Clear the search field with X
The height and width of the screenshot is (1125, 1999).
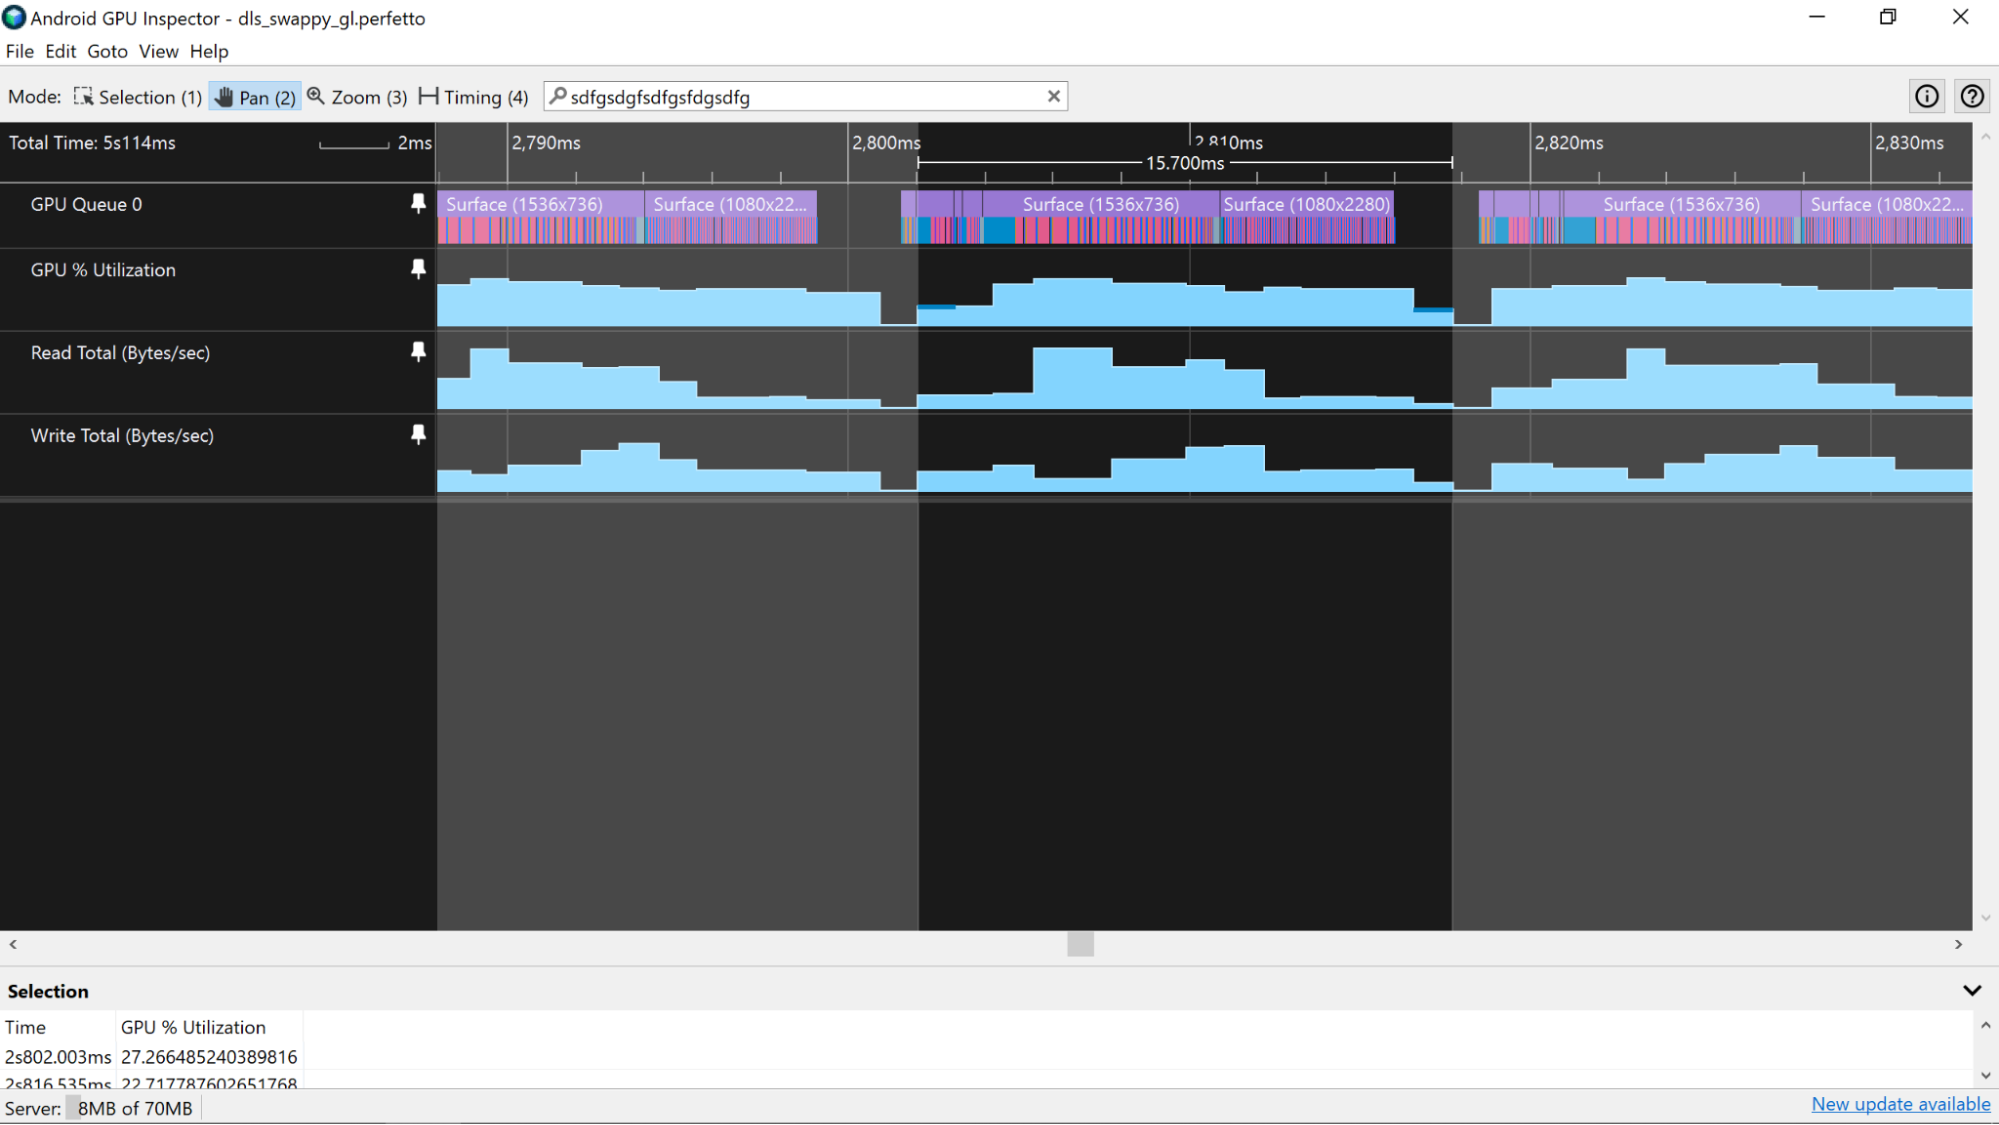click(1053, 96)
